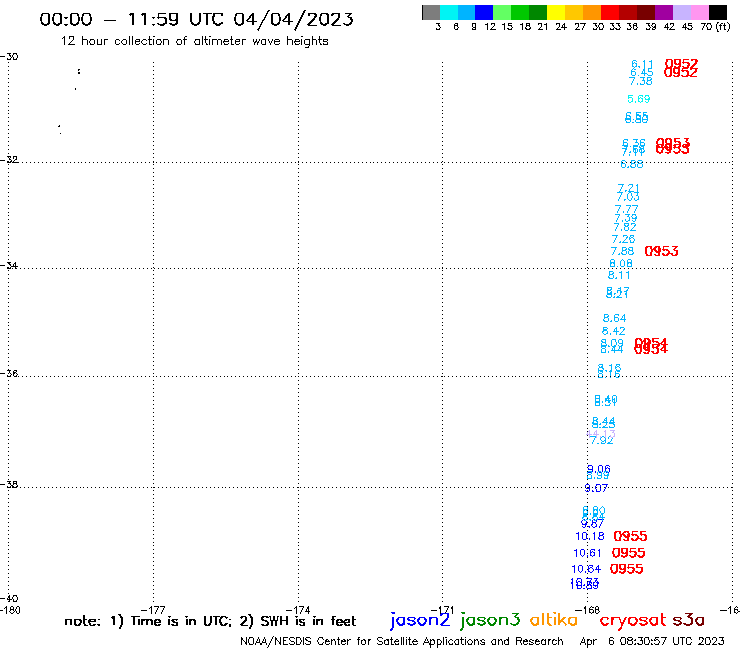Image resolution: width=740 pixels, height=650 pixels.
Task: Click the light green swatch in the legend
Action: click(x=502, y=12)
